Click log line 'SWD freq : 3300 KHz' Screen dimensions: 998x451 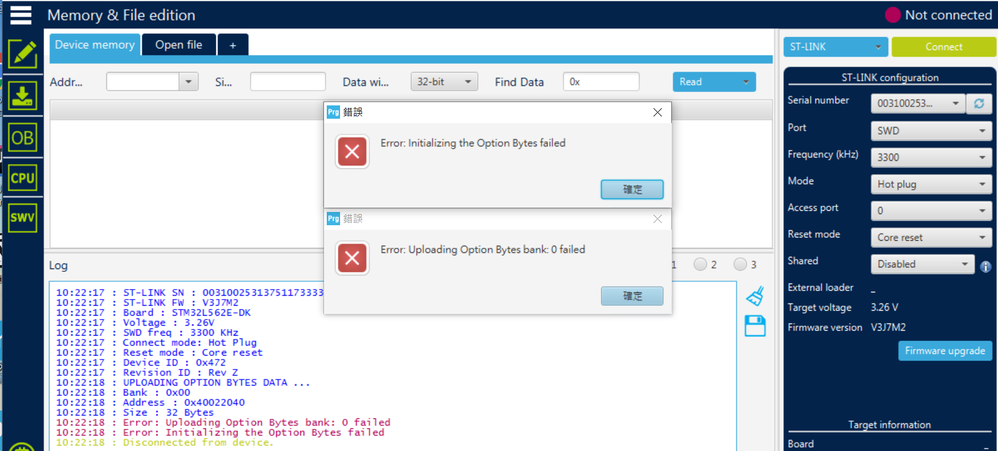pyautogui.click(x=147, y=333)
